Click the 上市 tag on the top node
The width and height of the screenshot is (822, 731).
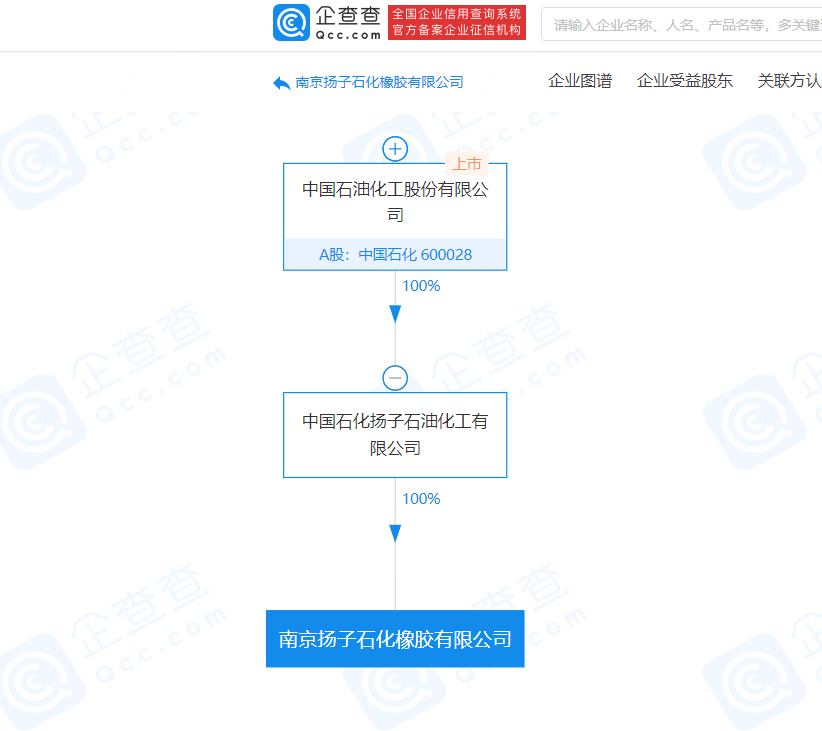click(467, 164)
